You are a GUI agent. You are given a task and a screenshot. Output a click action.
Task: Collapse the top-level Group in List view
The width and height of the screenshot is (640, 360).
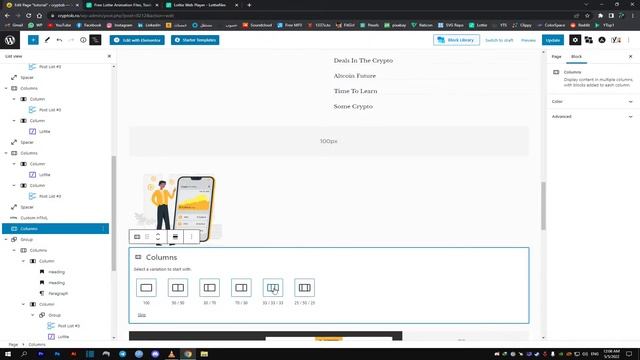[x=6, y=240]
